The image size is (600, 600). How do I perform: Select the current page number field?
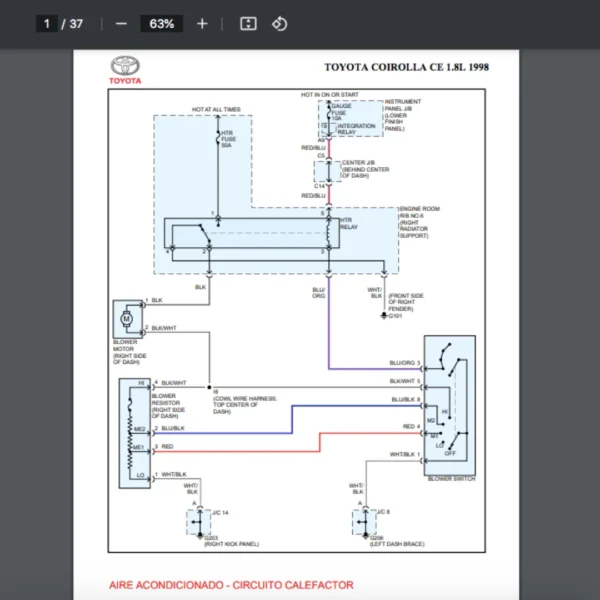(x=47, y=24)
